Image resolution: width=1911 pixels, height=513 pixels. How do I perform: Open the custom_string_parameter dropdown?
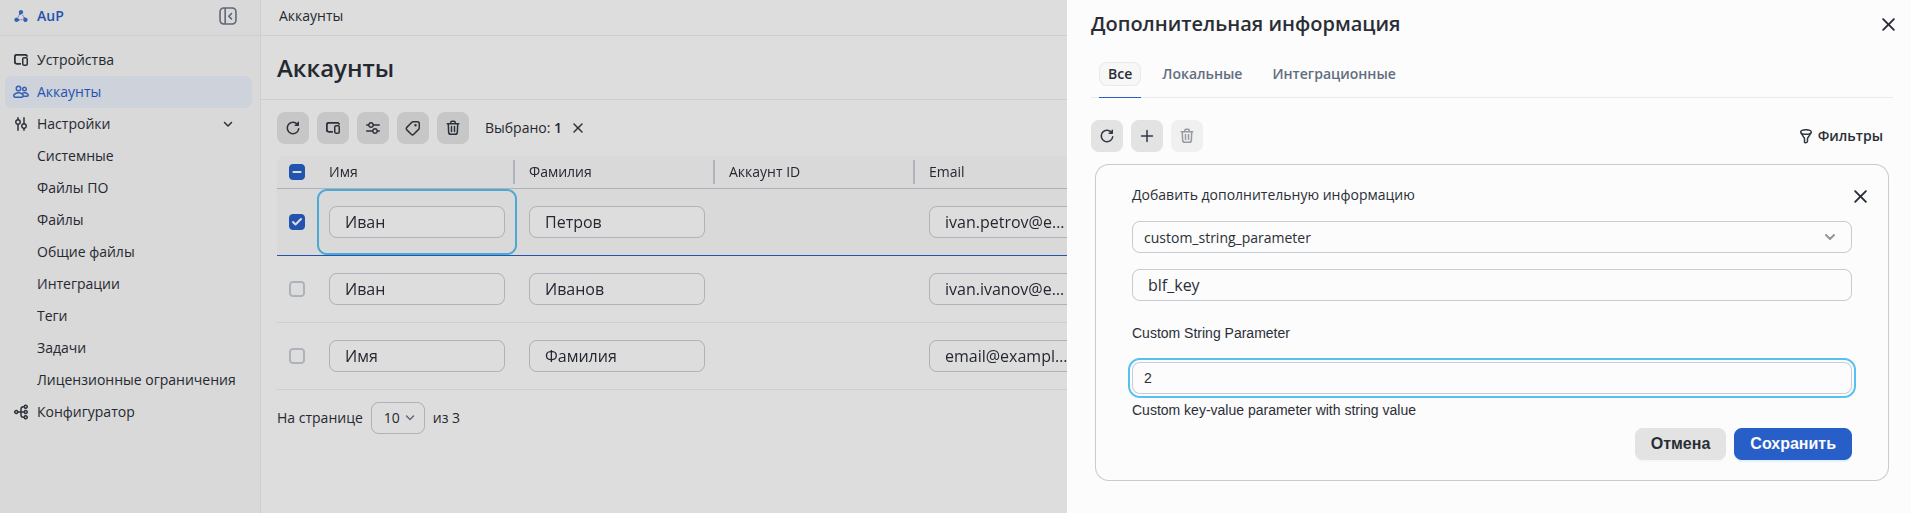tap(1492, 237)
